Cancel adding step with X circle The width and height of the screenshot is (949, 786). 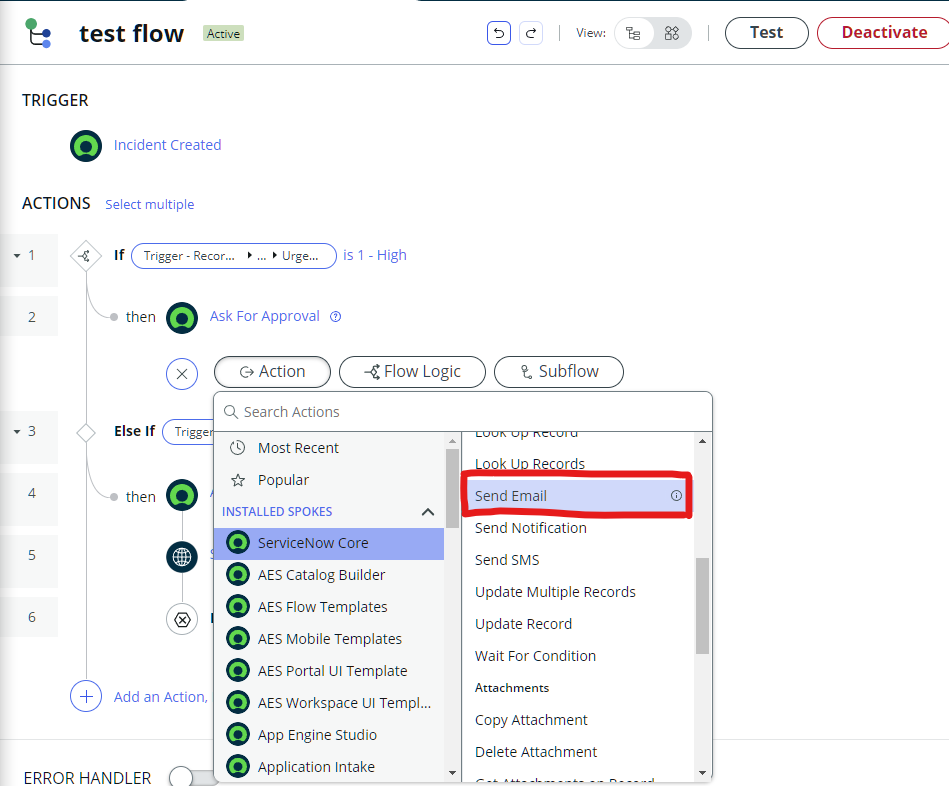tap(182, 374)
